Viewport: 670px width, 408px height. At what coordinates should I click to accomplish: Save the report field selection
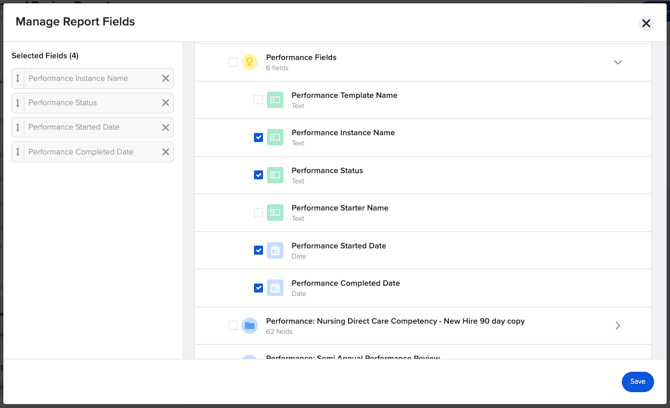coord(637,381)
